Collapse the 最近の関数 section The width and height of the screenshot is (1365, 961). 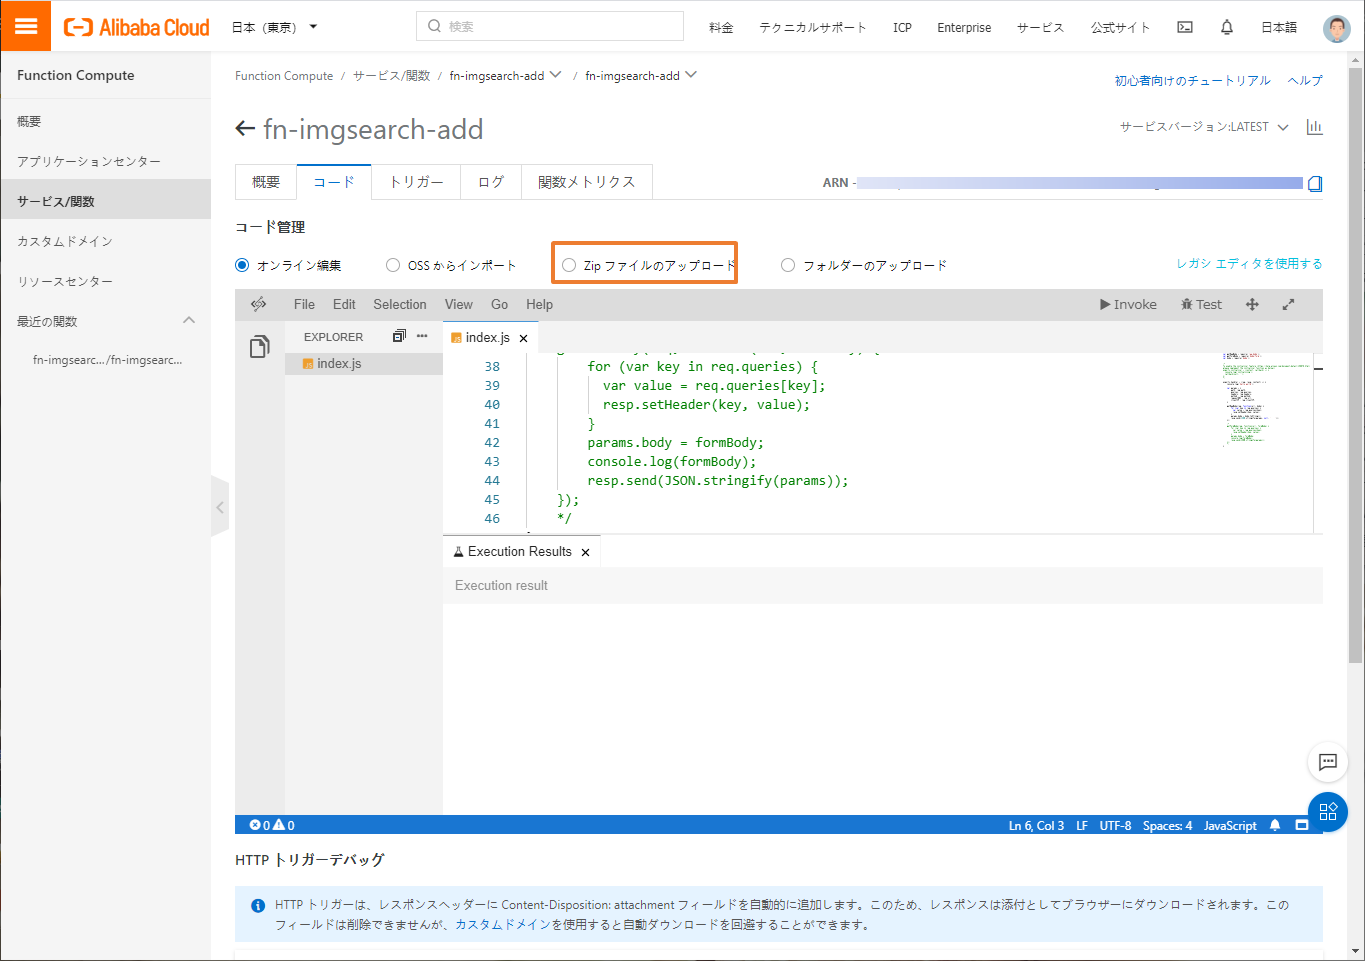point(189,320)
